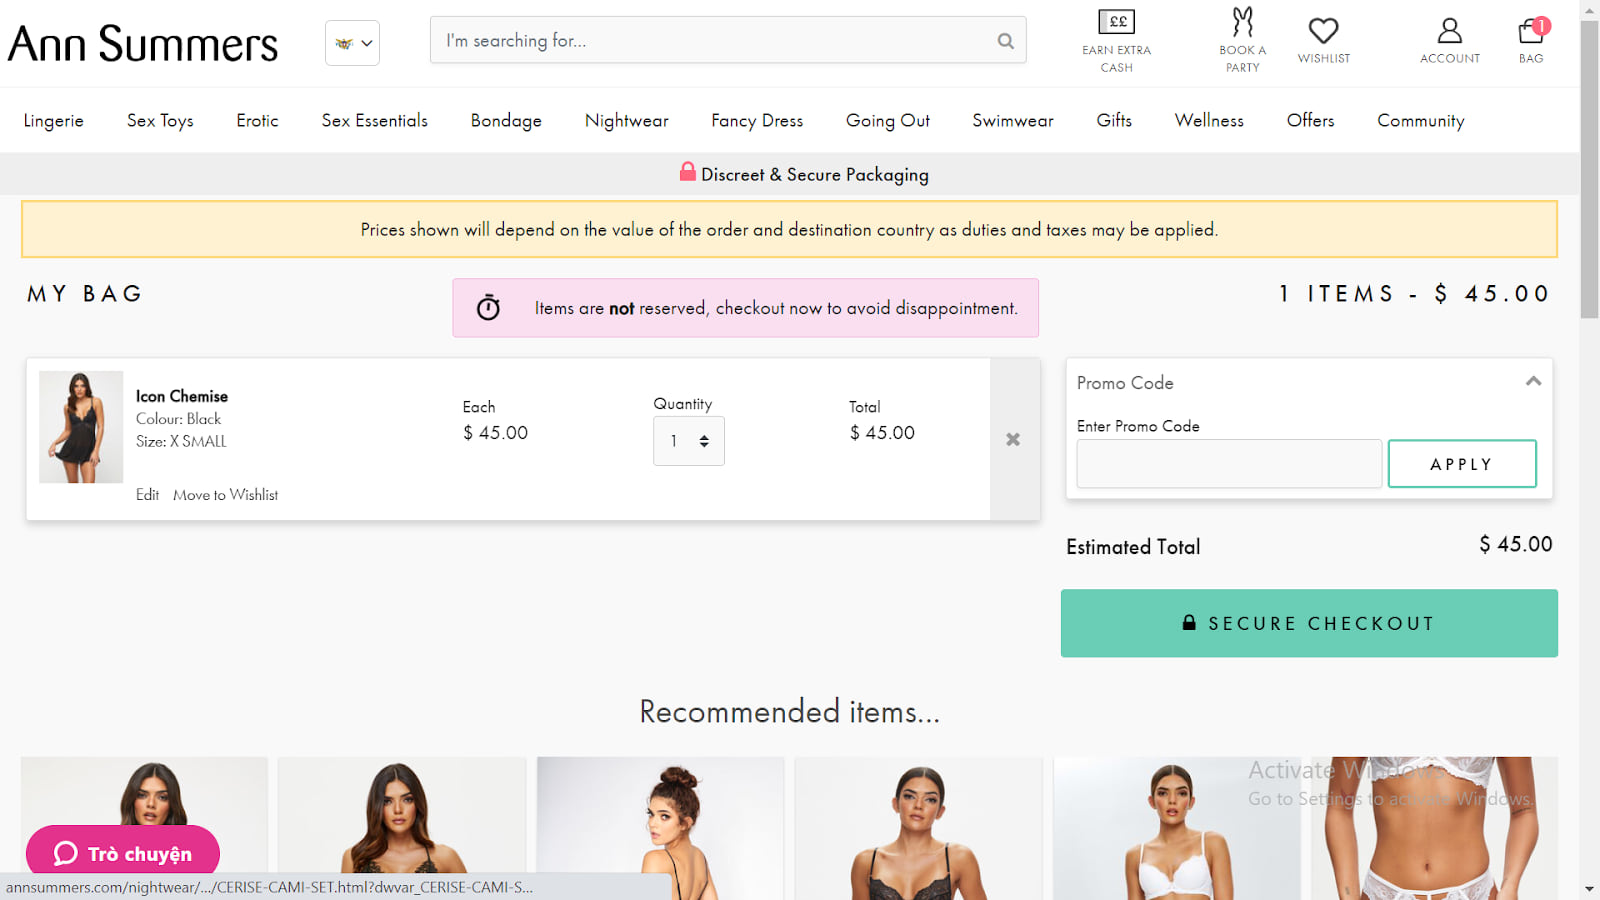Click the page vertical scrollbar thumb
1600x900 pixels.
(1590, 170)
